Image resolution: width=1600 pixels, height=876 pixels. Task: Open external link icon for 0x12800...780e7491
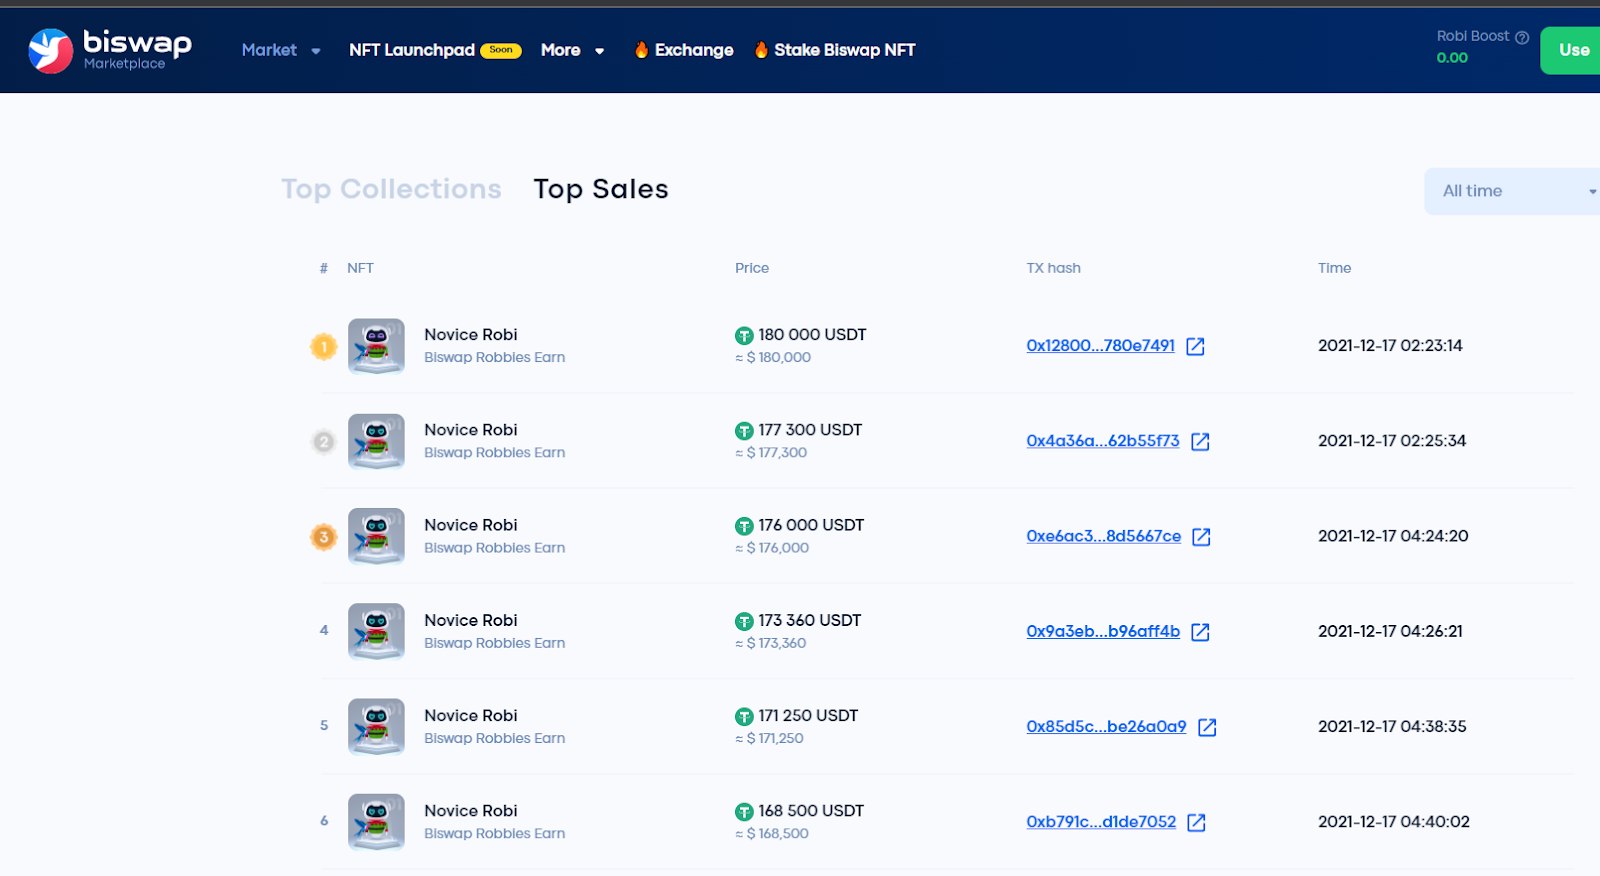[1195, 346]
